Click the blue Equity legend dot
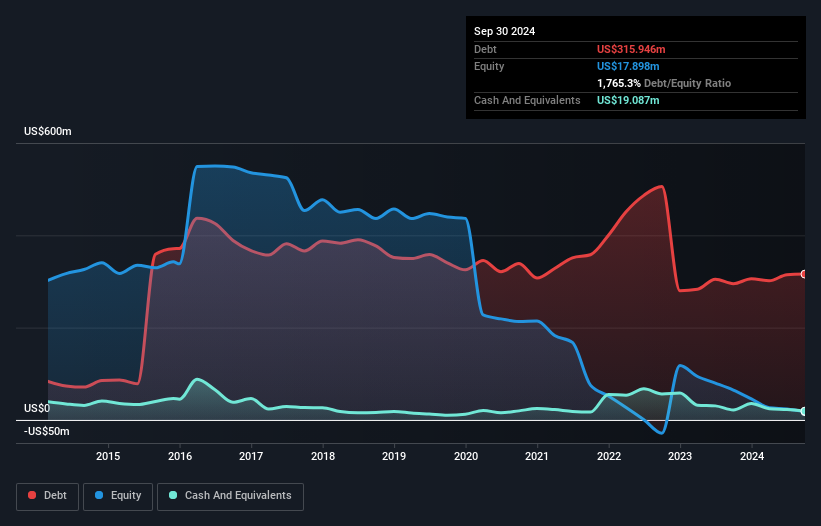The height and width of the screenshot is (526, 821). pos(99,495)
